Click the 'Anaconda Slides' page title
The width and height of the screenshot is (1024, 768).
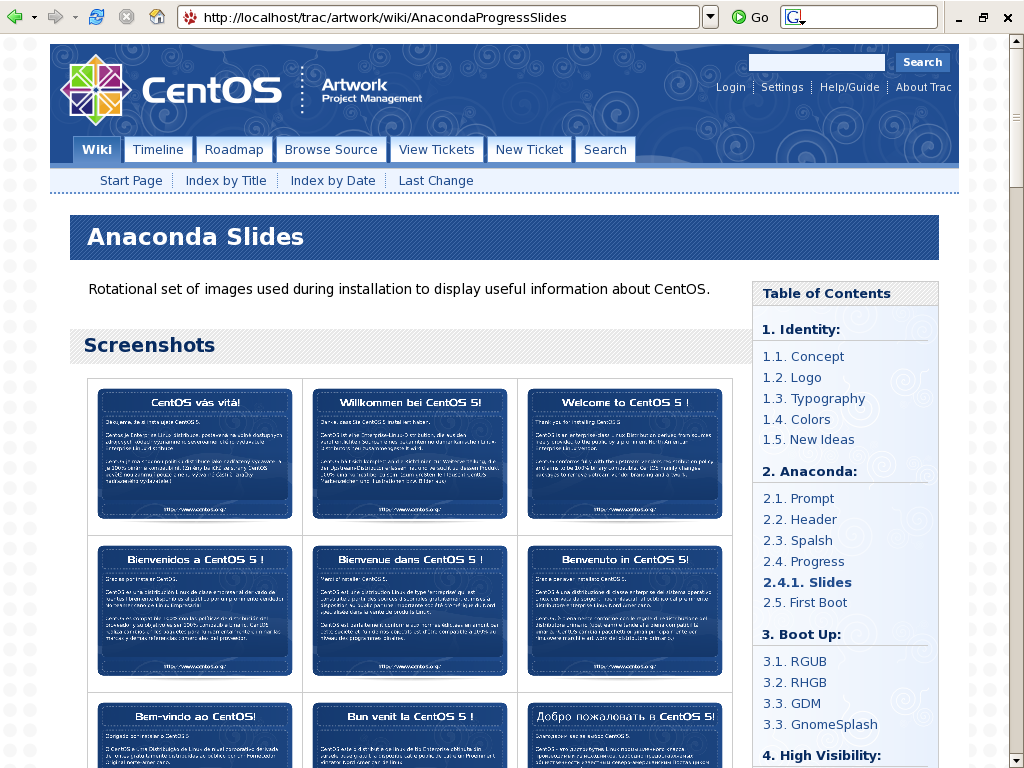[x=195, y=236]
